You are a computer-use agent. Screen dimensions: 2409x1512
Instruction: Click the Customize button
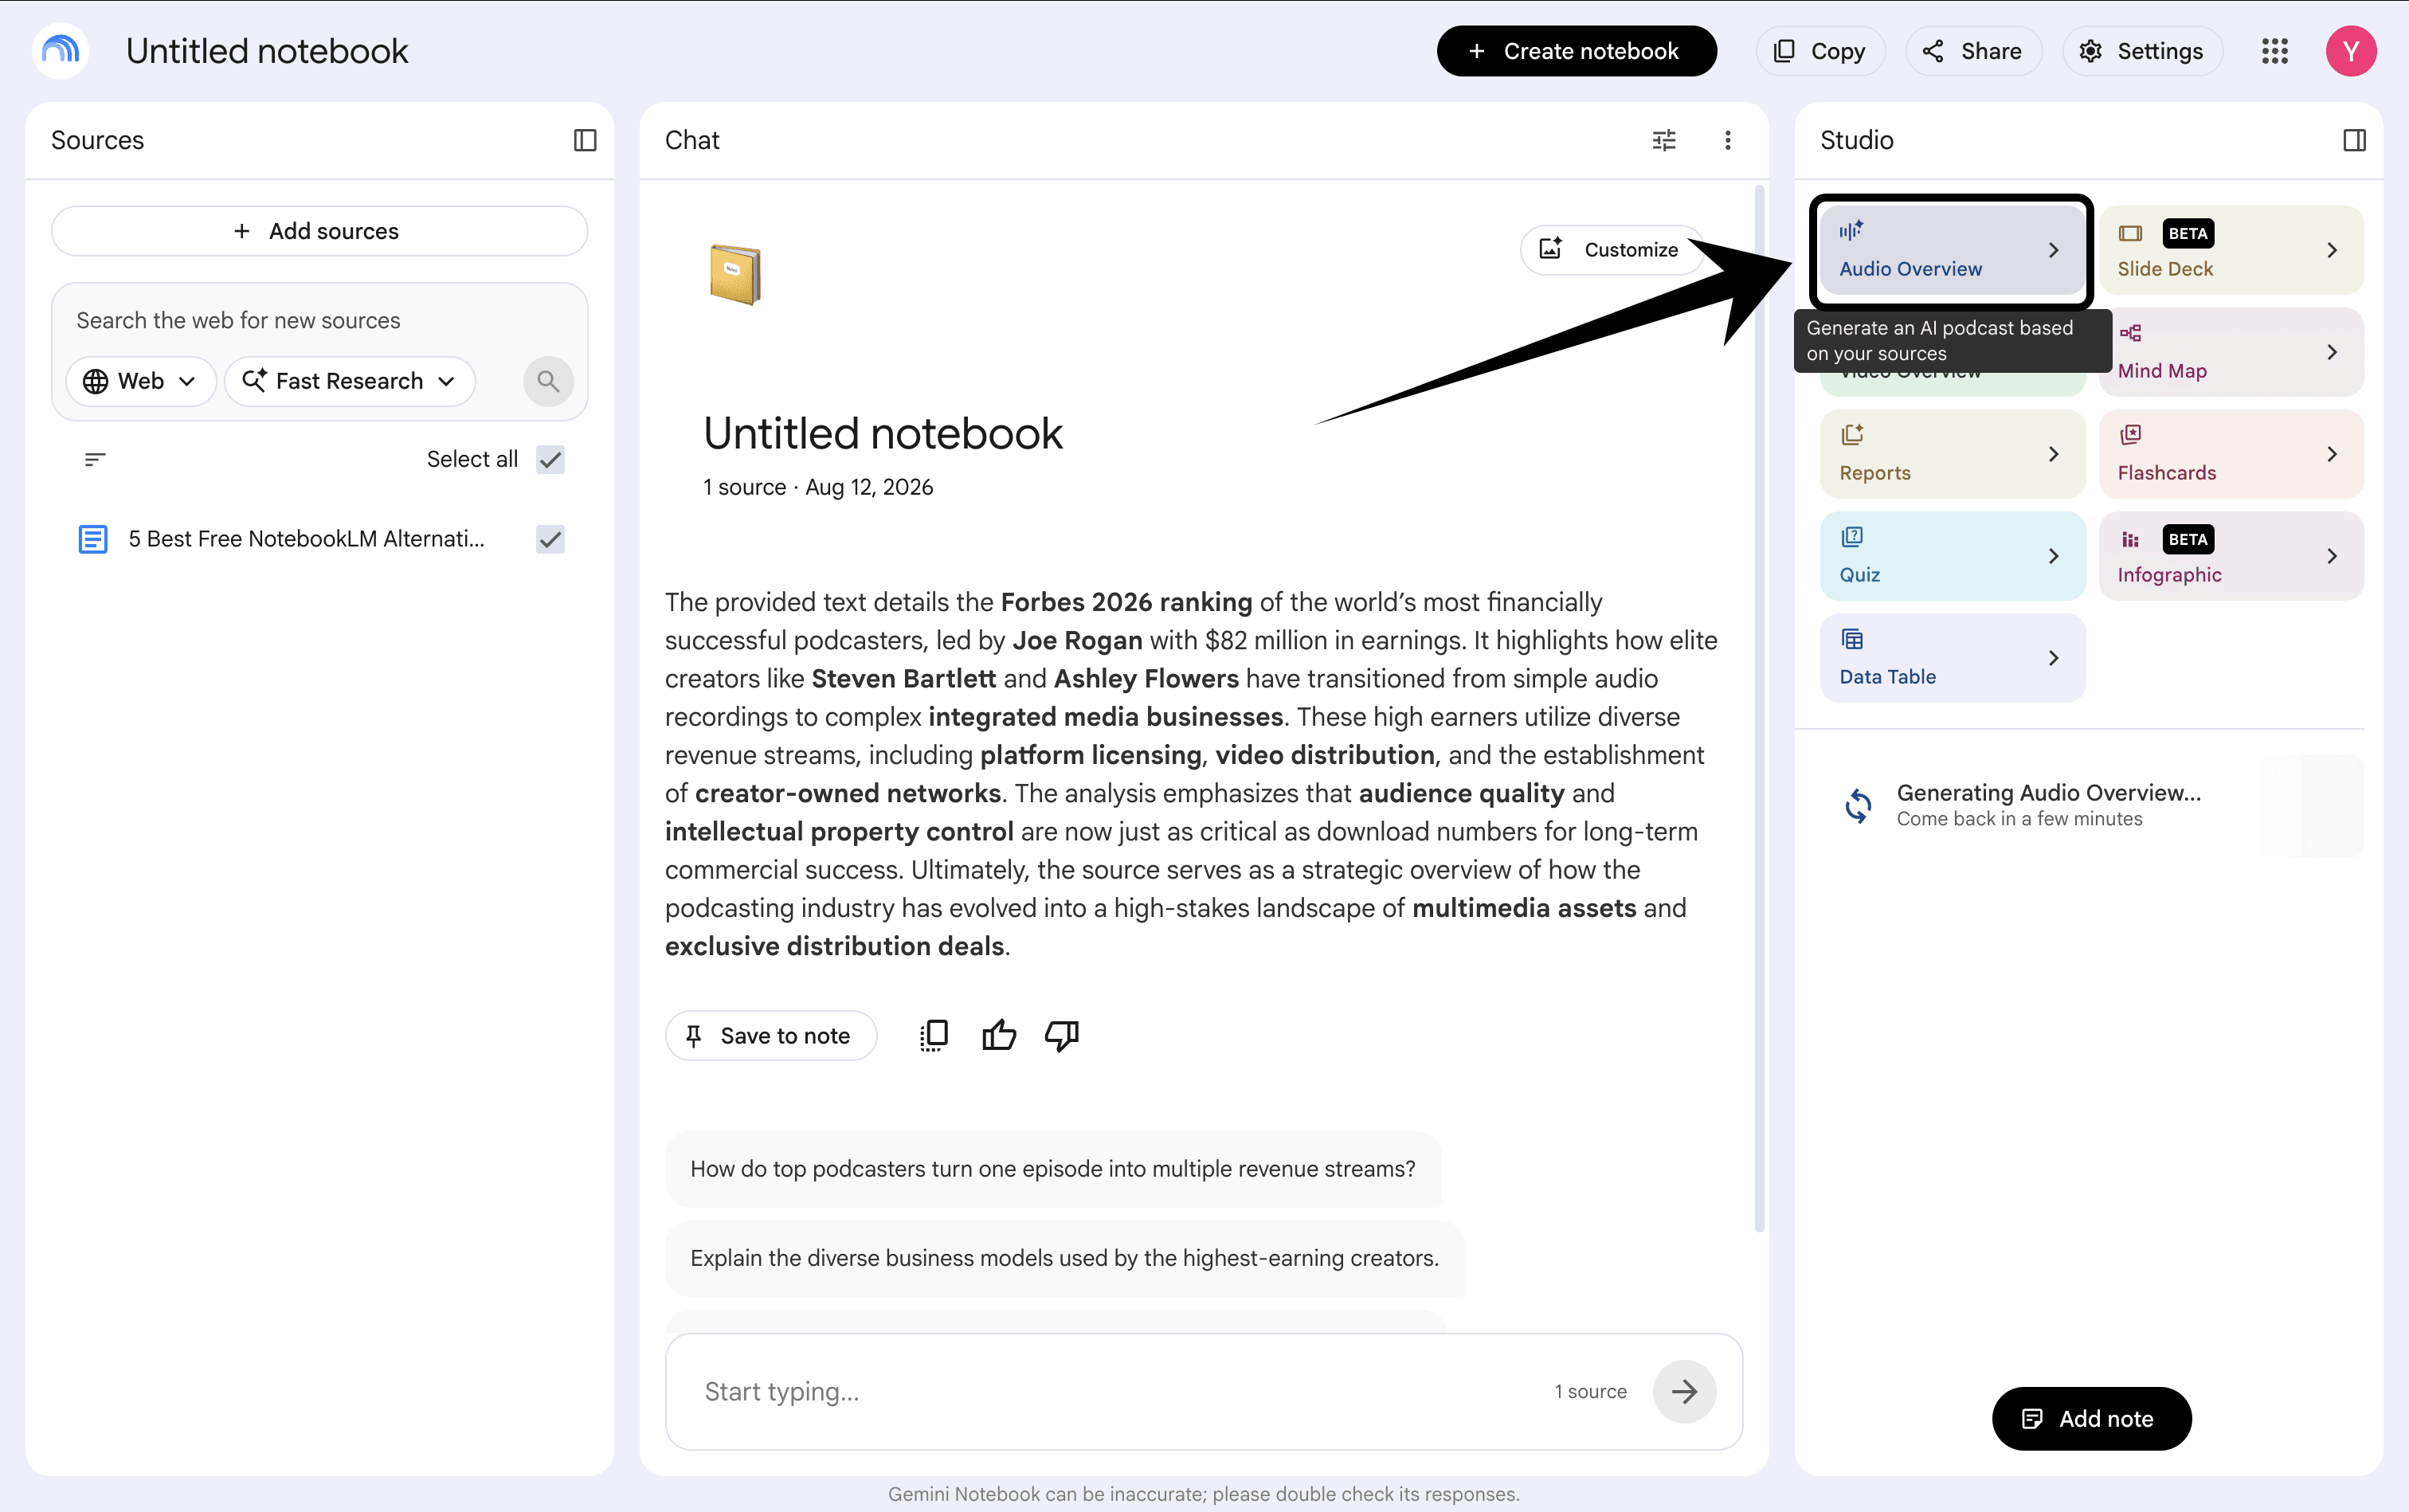(x=1611, y=250)
